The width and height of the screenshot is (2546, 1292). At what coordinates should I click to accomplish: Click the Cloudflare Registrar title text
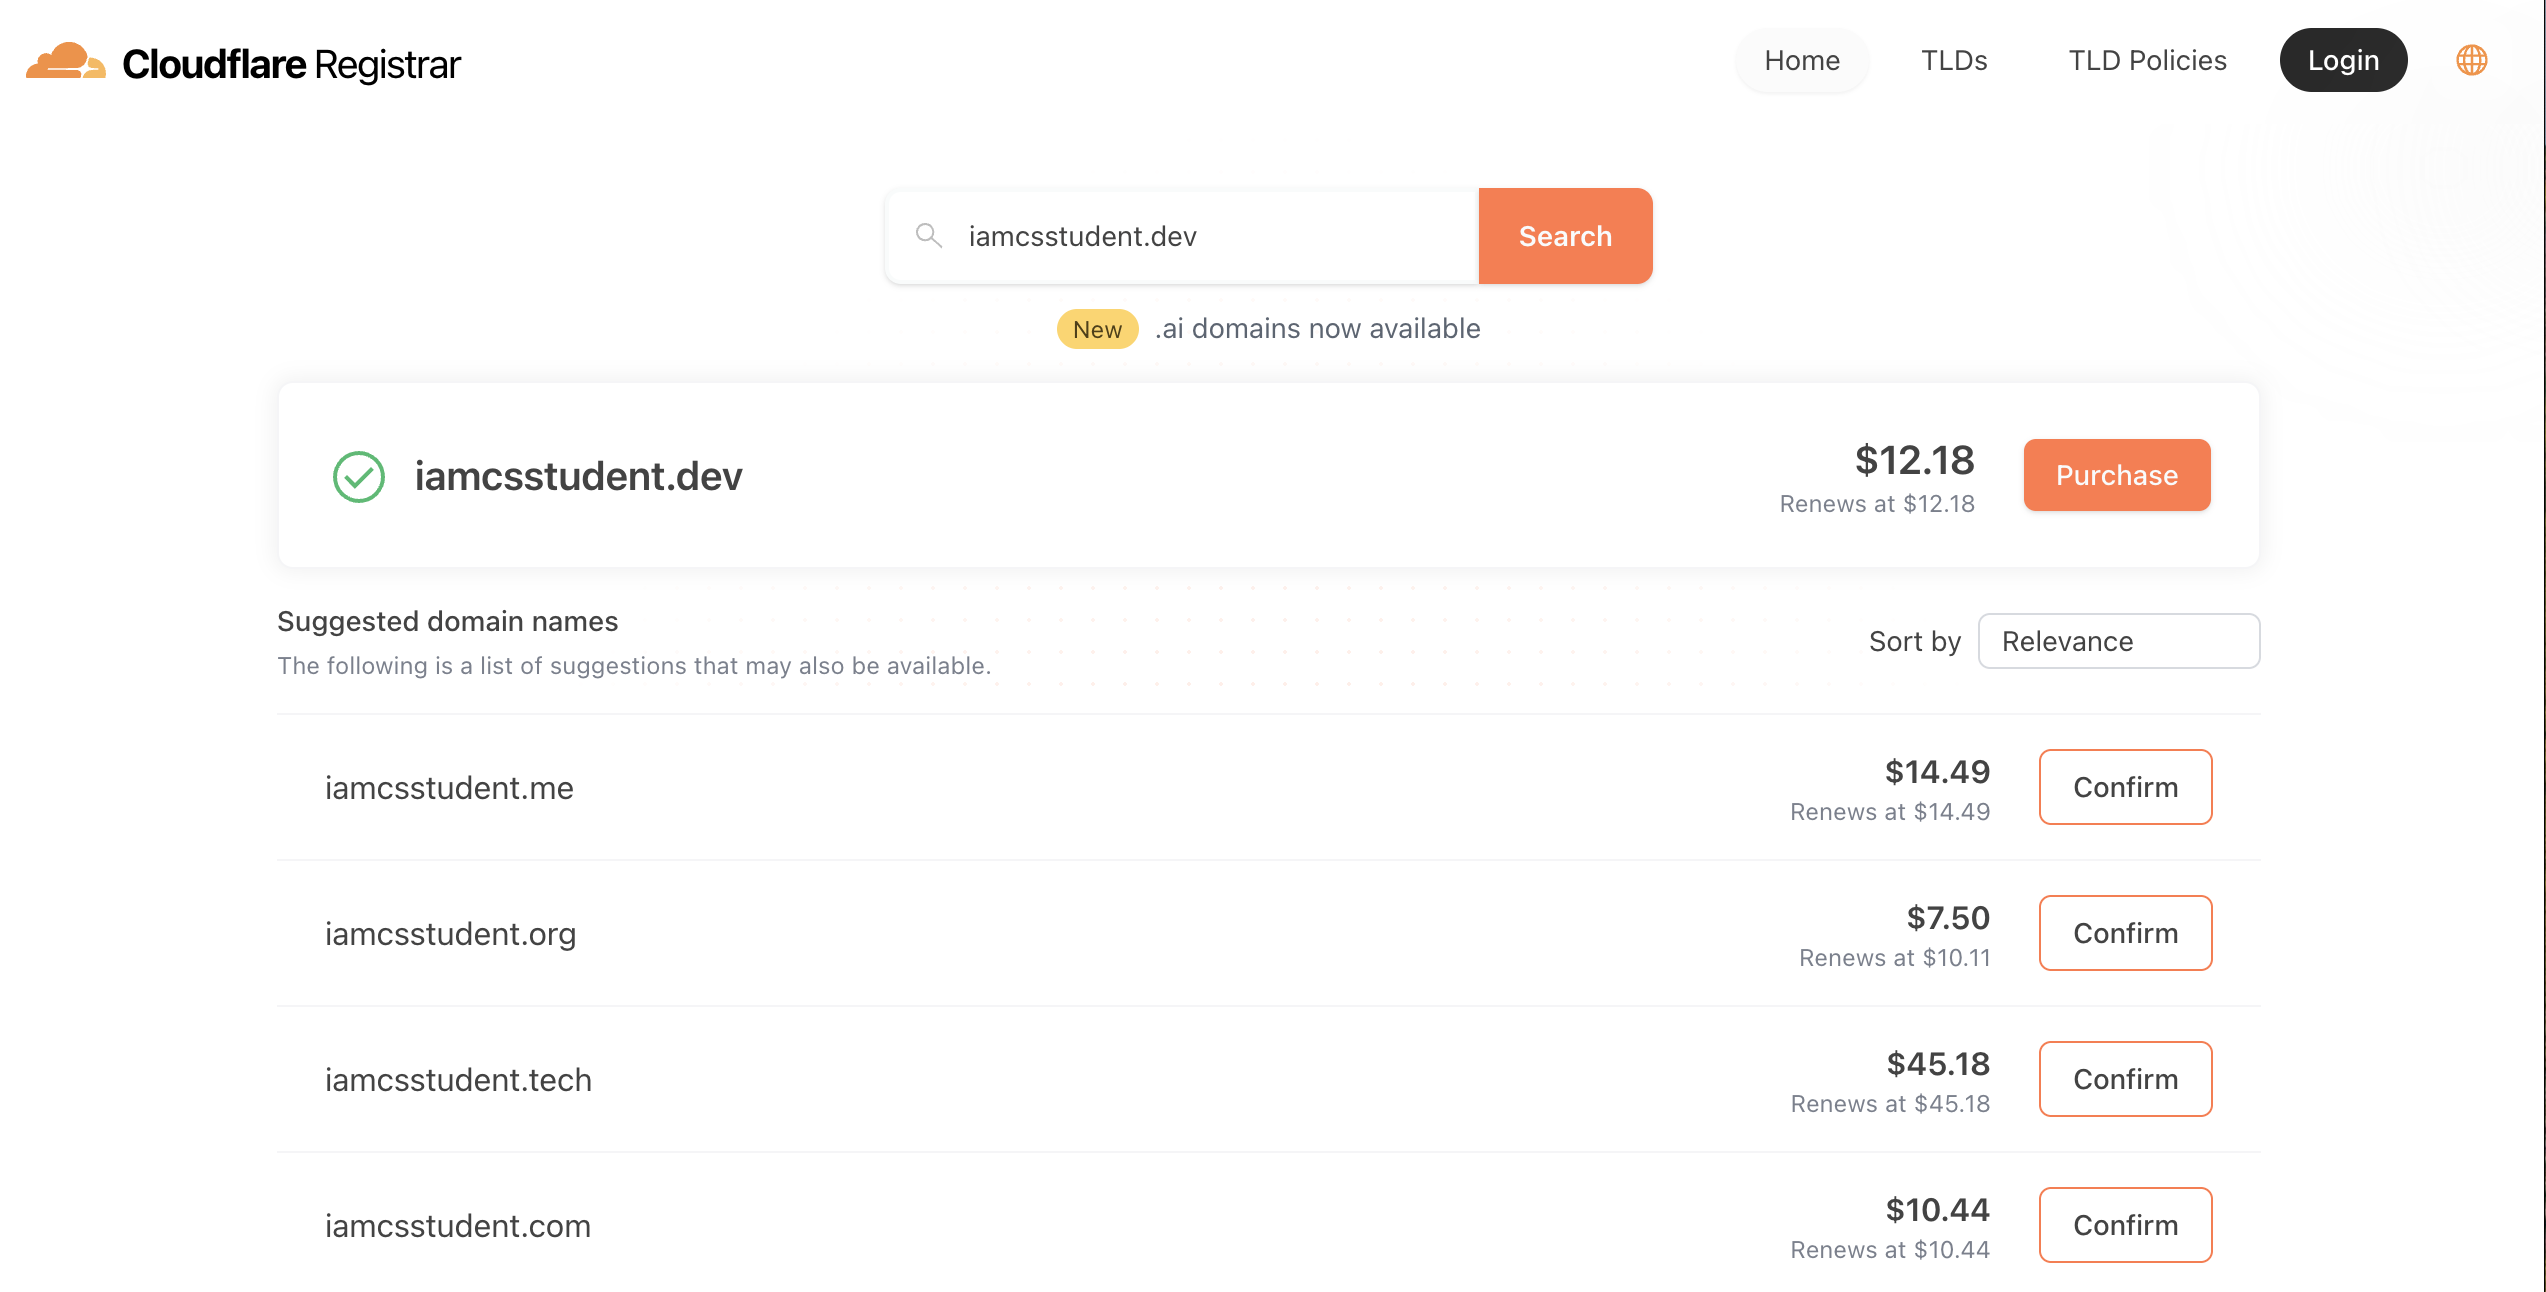291,64
